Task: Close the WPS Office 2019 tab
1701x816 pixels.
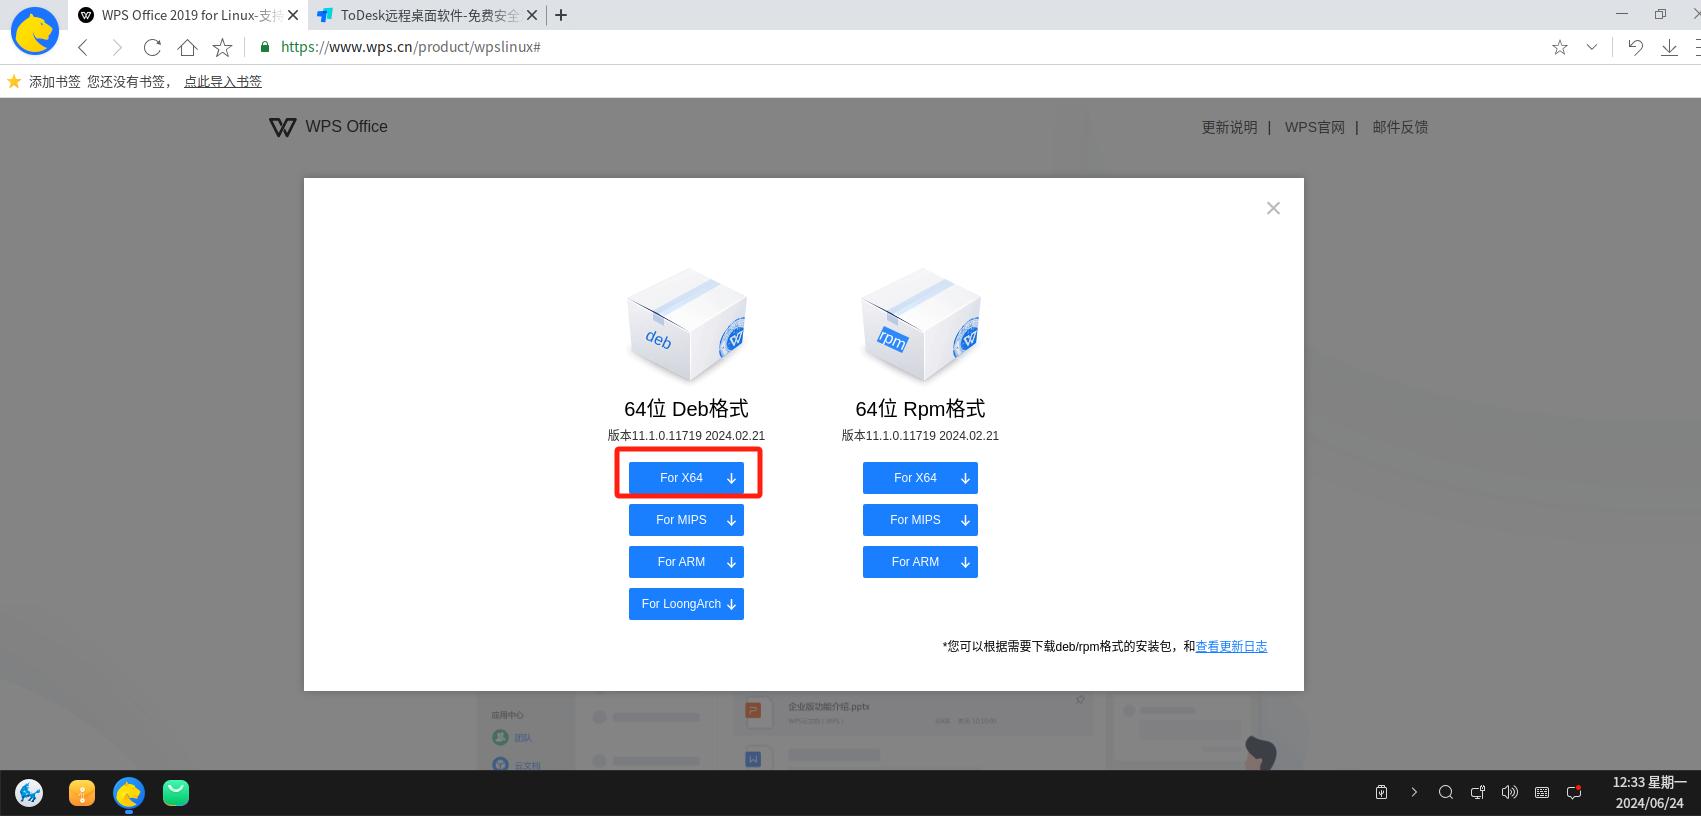Action: tap(293, 15)
